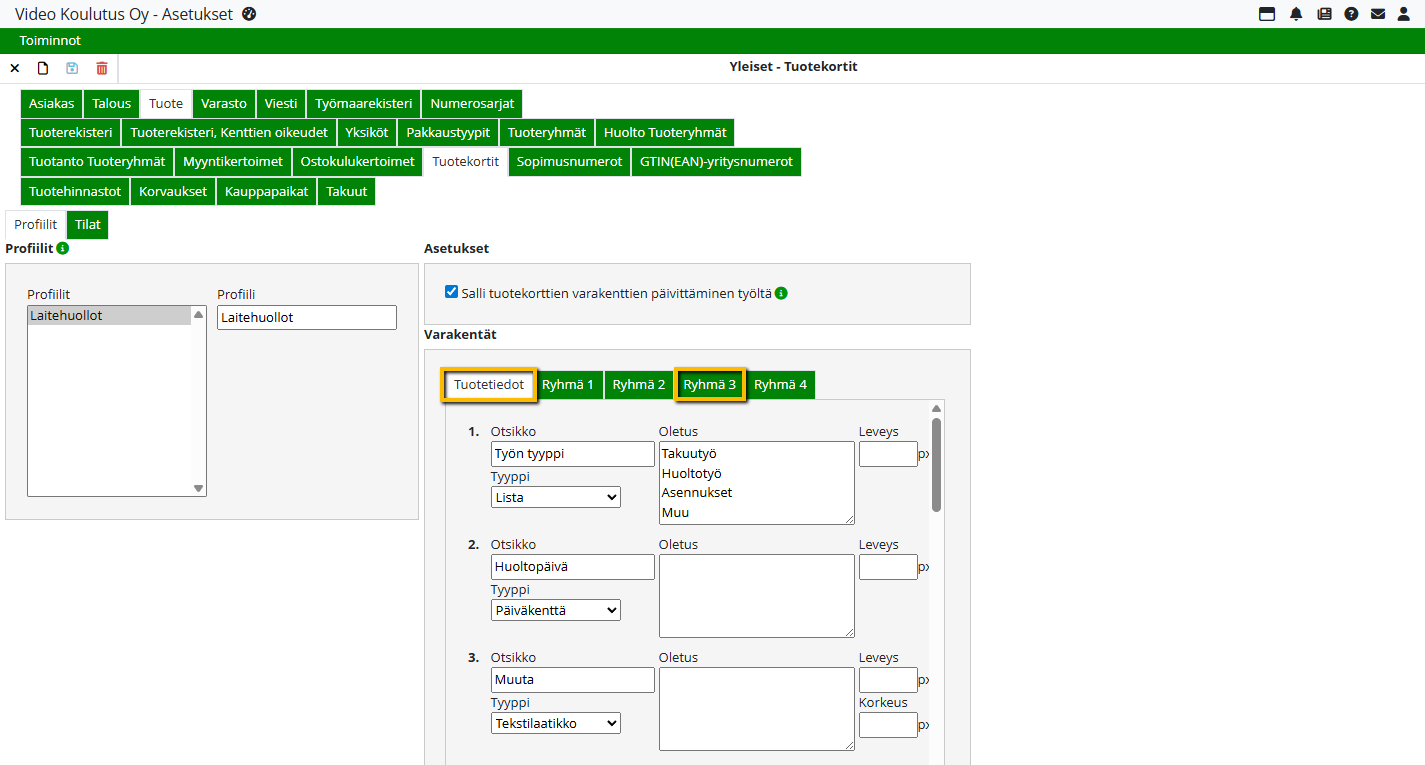Open the Toiminnot menu
The image size is (1425, 765).
50,41
